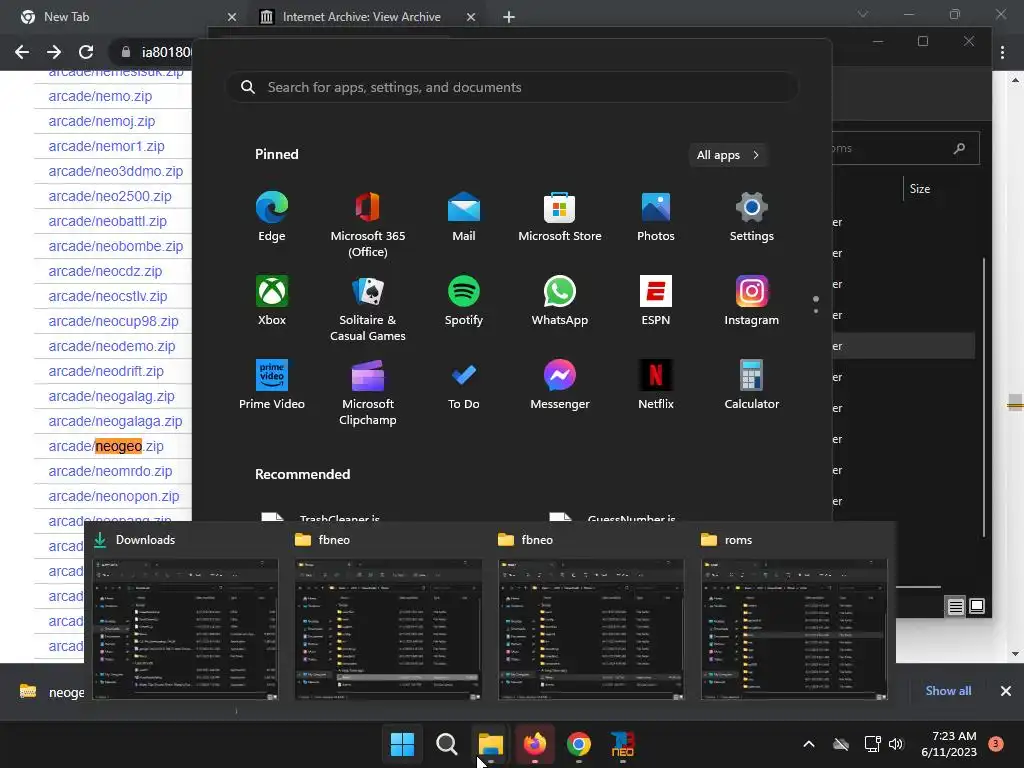The height and width of the screenshot is (768, 1024).
Task: Open arcade/neogeo.zip link
Action: pos(106,446)
